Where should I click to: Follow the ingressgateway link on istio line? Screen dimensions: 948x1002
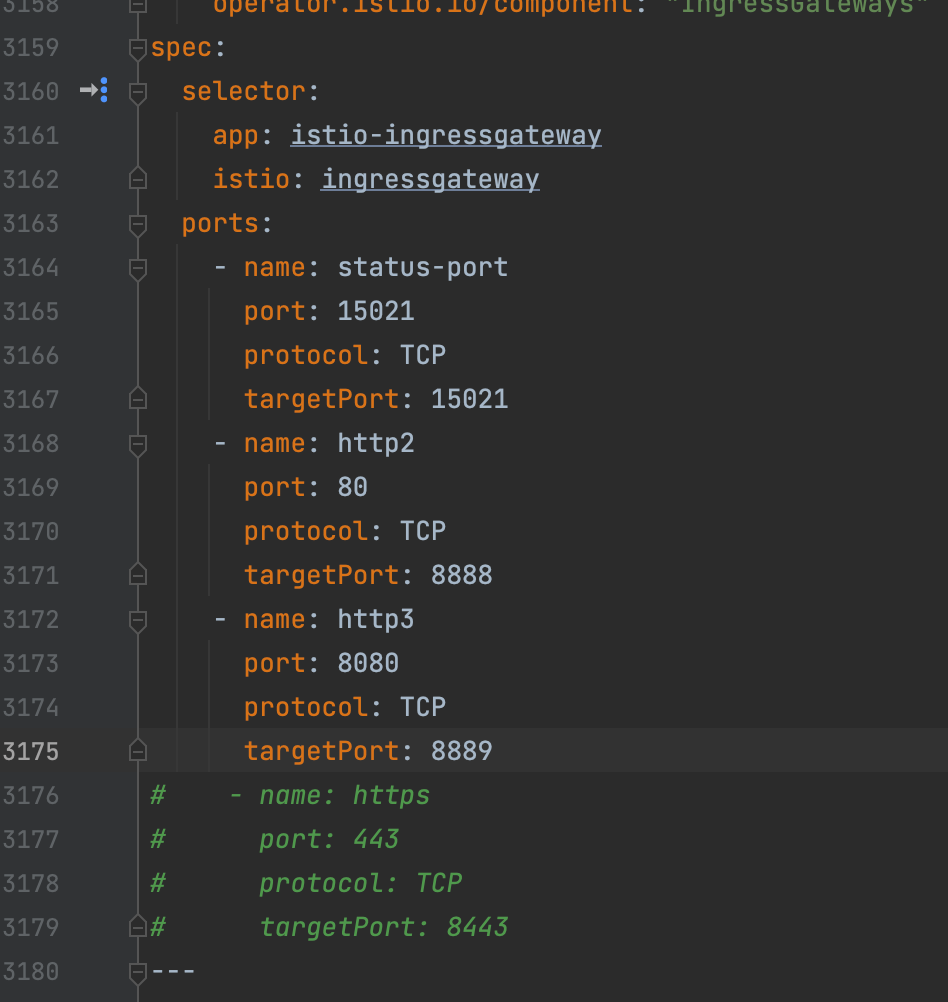pos(430,179)
